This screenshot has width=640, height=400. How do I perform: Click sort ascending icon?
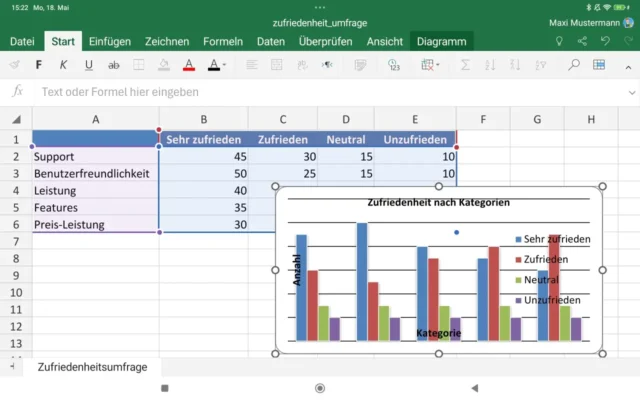pos(490,65)
